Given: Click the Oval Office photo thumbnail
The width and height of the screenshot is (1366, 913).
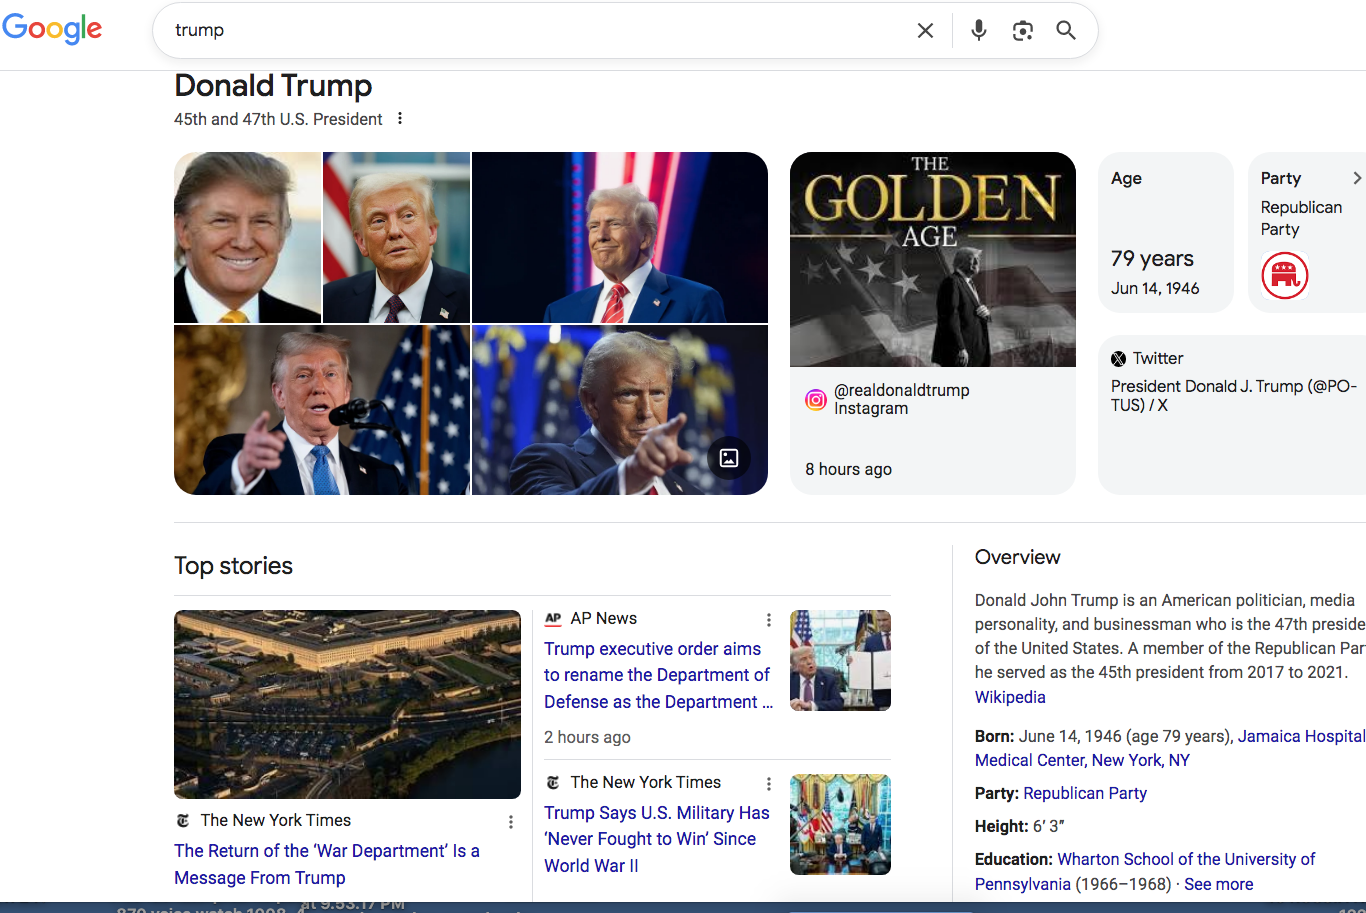Looking at the screenshot, I should (x=840, y=825).
